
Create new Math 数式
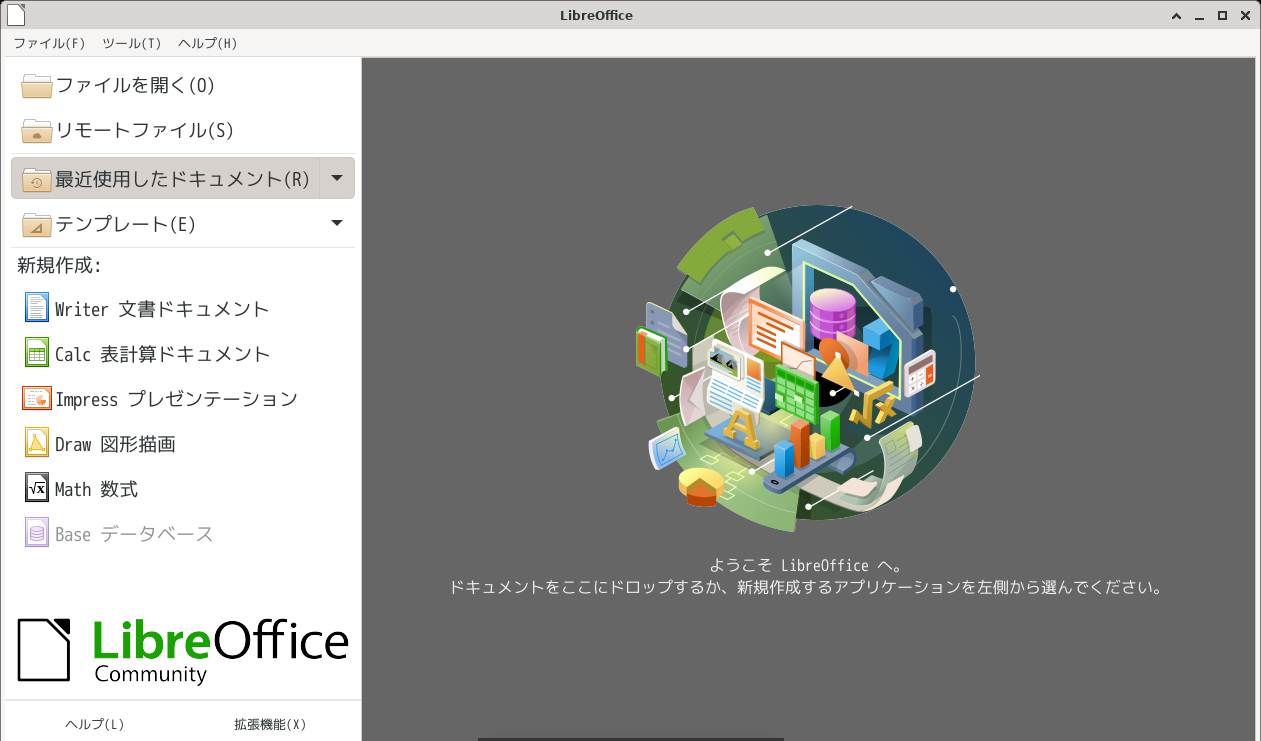183,488
